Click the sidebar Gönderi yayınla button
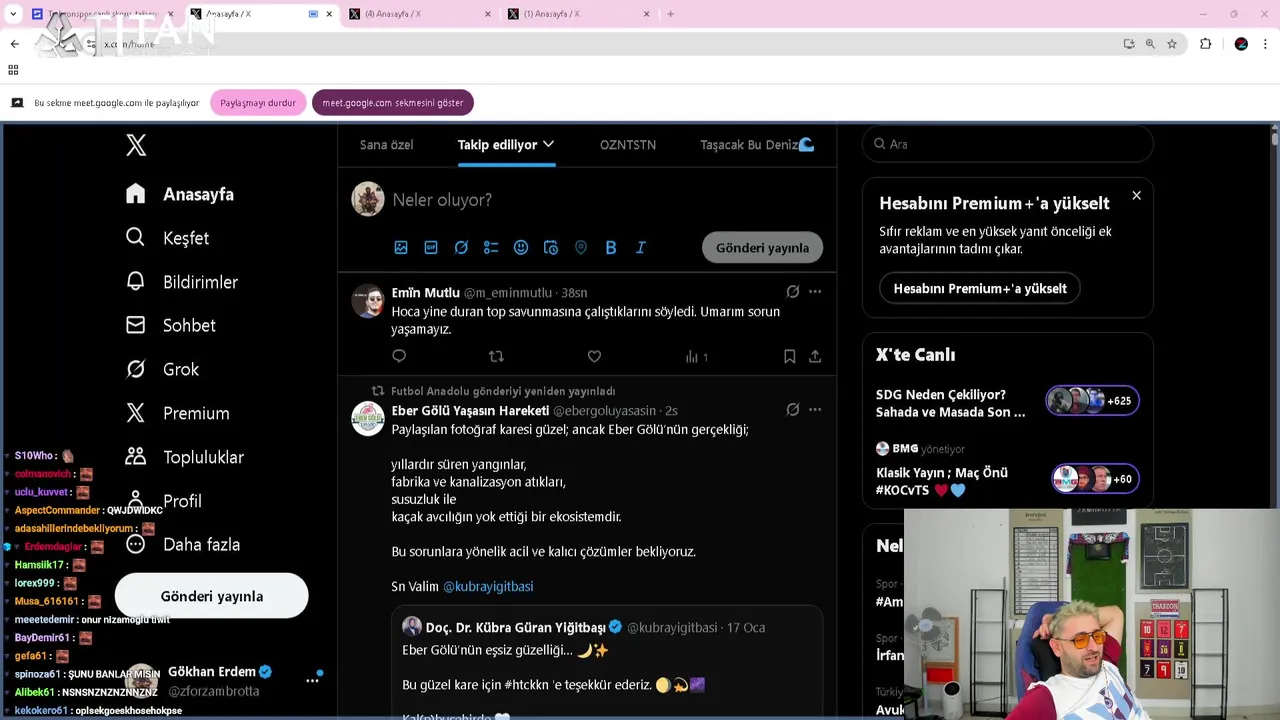Screen dimensions: 1280x720 point(211,596)
